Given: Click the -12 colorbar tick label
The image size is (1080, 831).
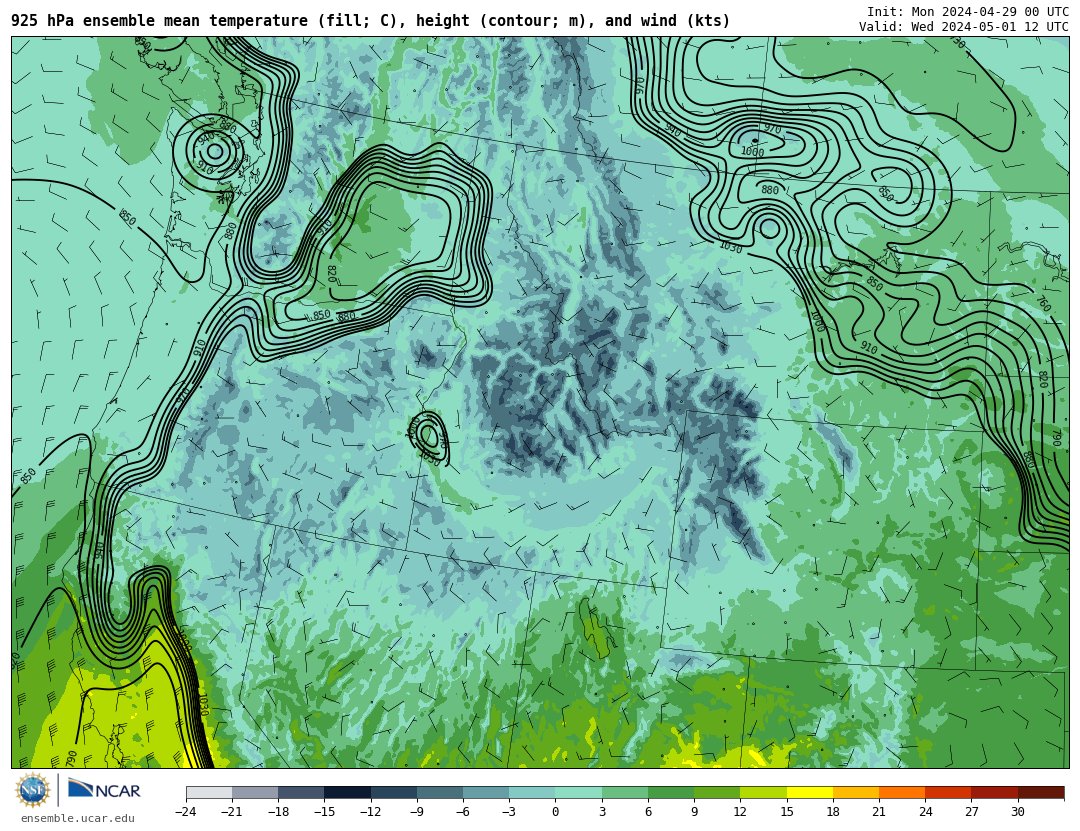Looking at the screenshot, I should [x=371, y=812].
